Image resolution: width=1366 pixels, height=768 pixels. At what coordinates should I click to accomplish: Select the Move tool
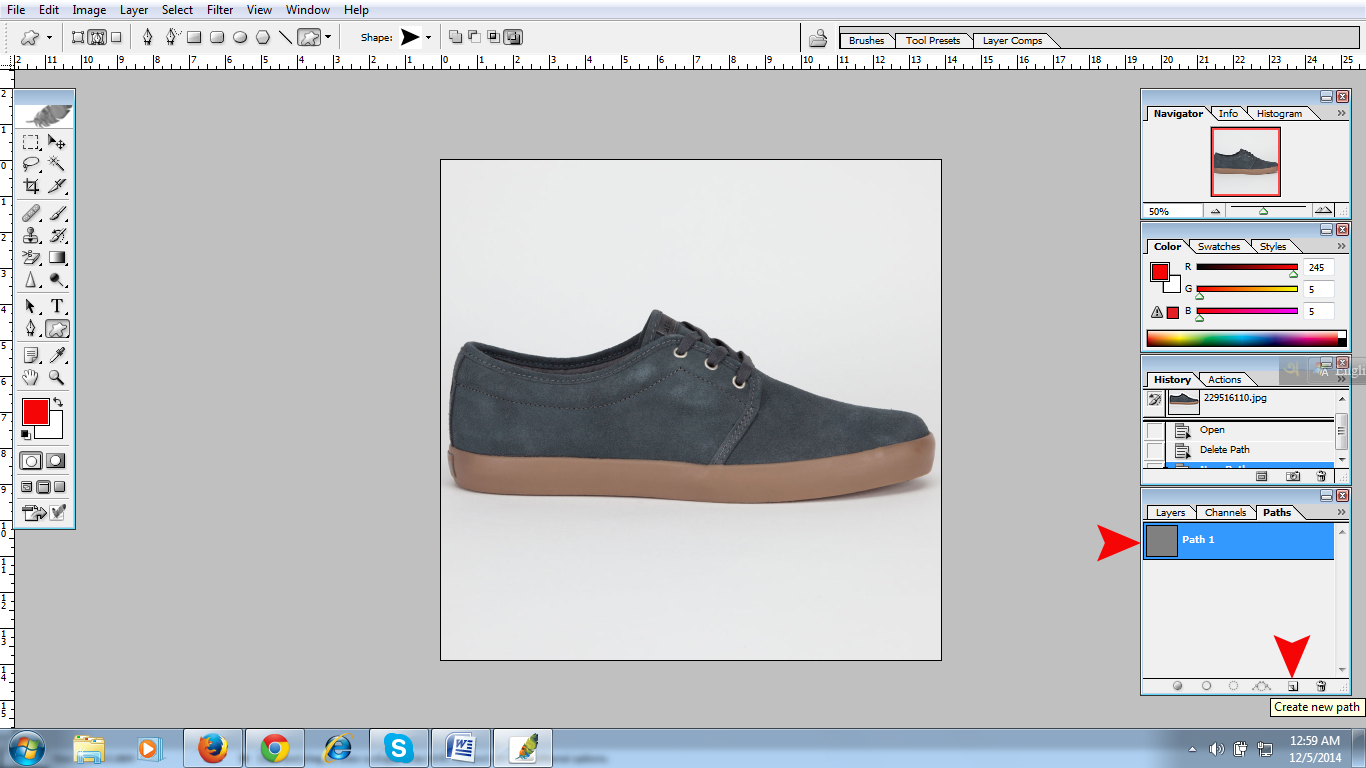click(57, 143)
